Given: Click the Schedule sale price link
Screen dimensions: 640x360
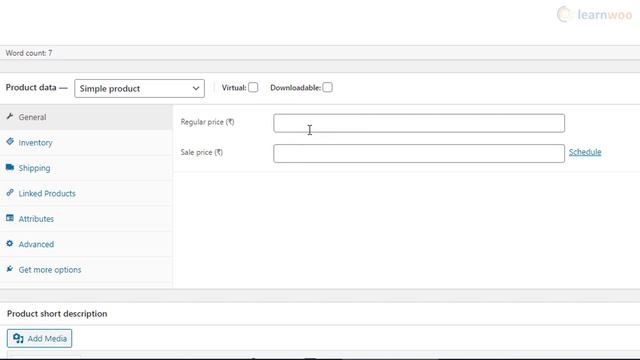Looking at the screenshot, I should click(585, 152).
